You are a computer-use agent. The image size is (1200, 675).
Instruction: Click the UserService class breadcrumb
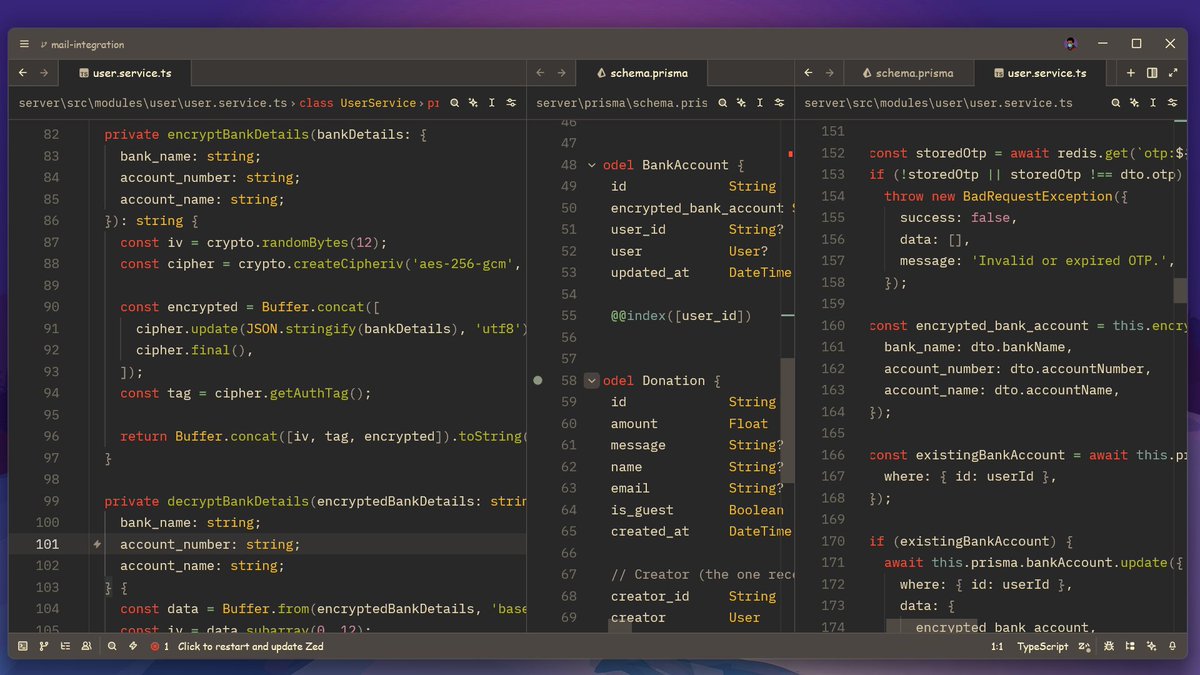357,103
